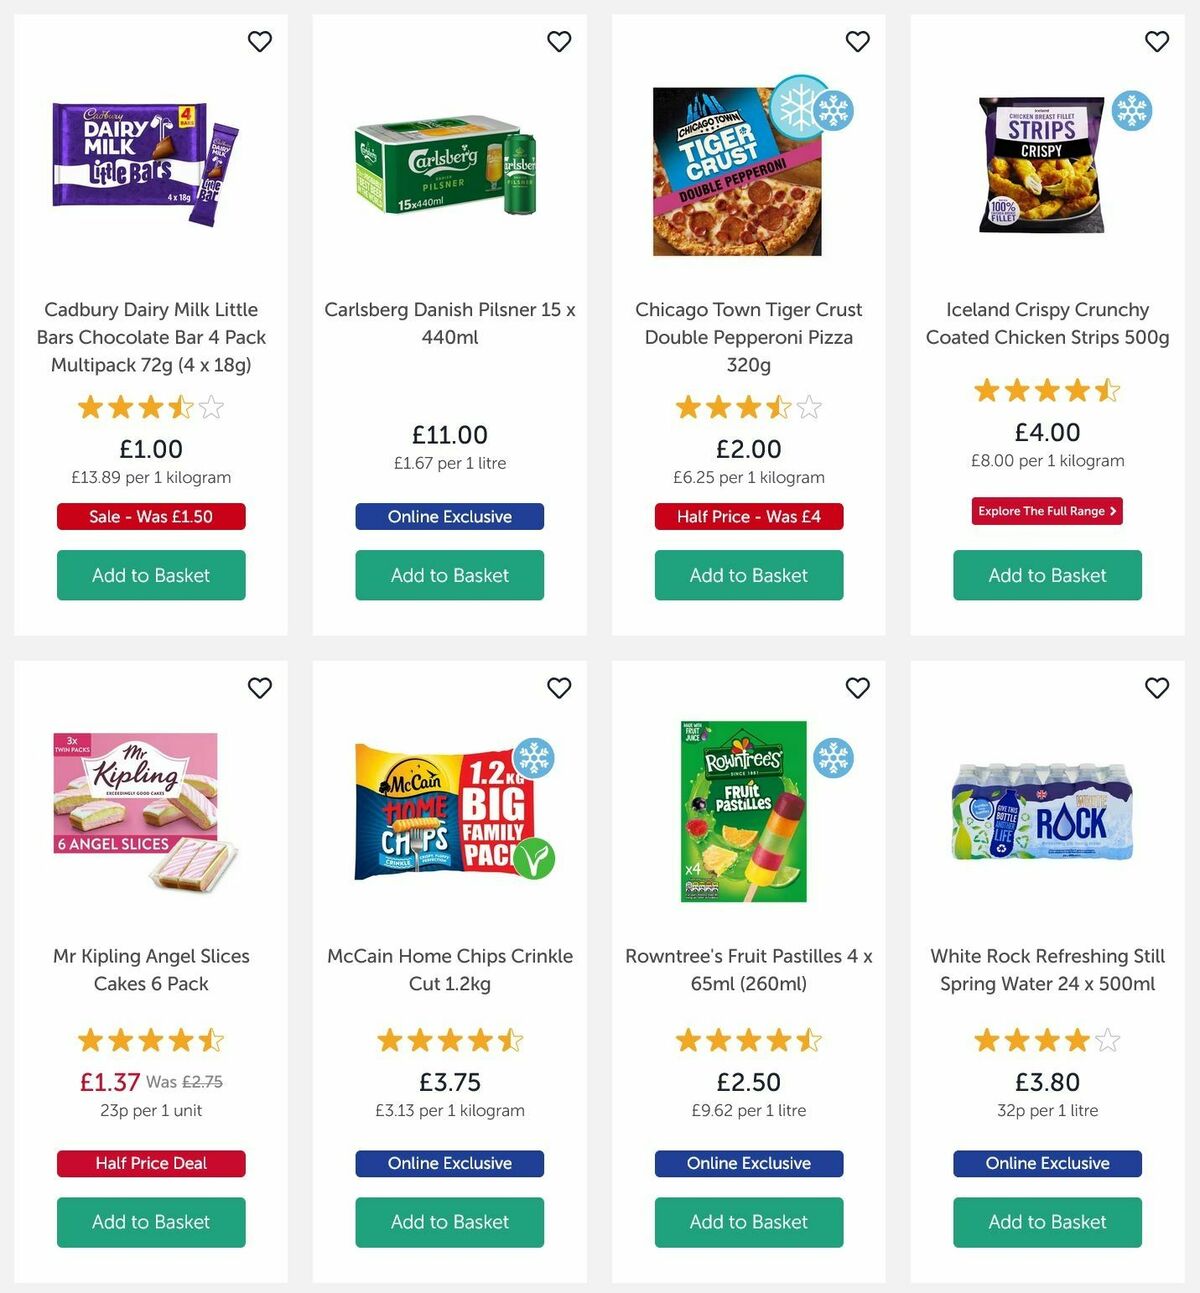Click the heart icon on White Rock Spring Water
Image resolution: width=1200 pixels, height=1293 pixels.
point(1157,688)
